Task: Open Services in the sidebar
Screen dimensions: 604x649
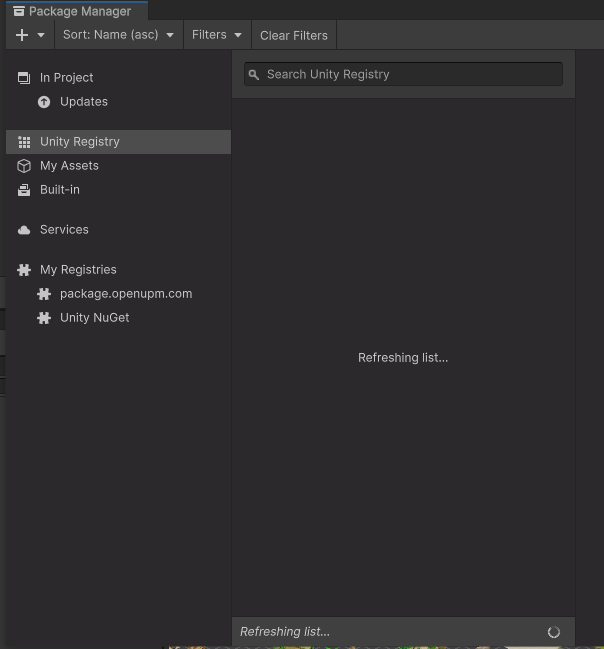Action: click(x=118, y=230)
